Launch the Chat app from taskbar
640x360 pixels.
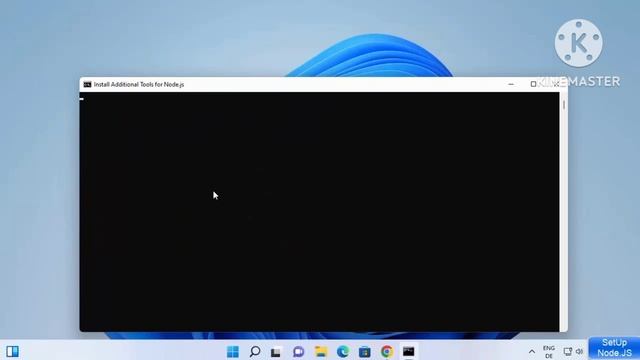[298, 351]
